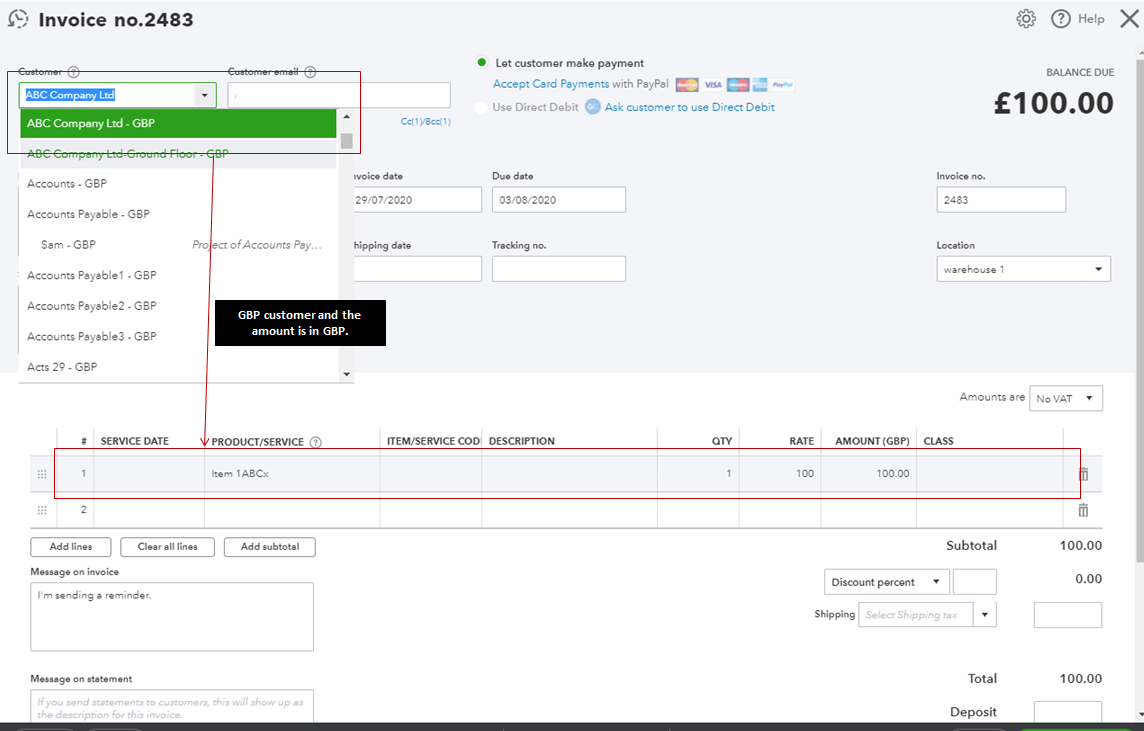Click the line 1 amount 100.00

coord(868,474)
